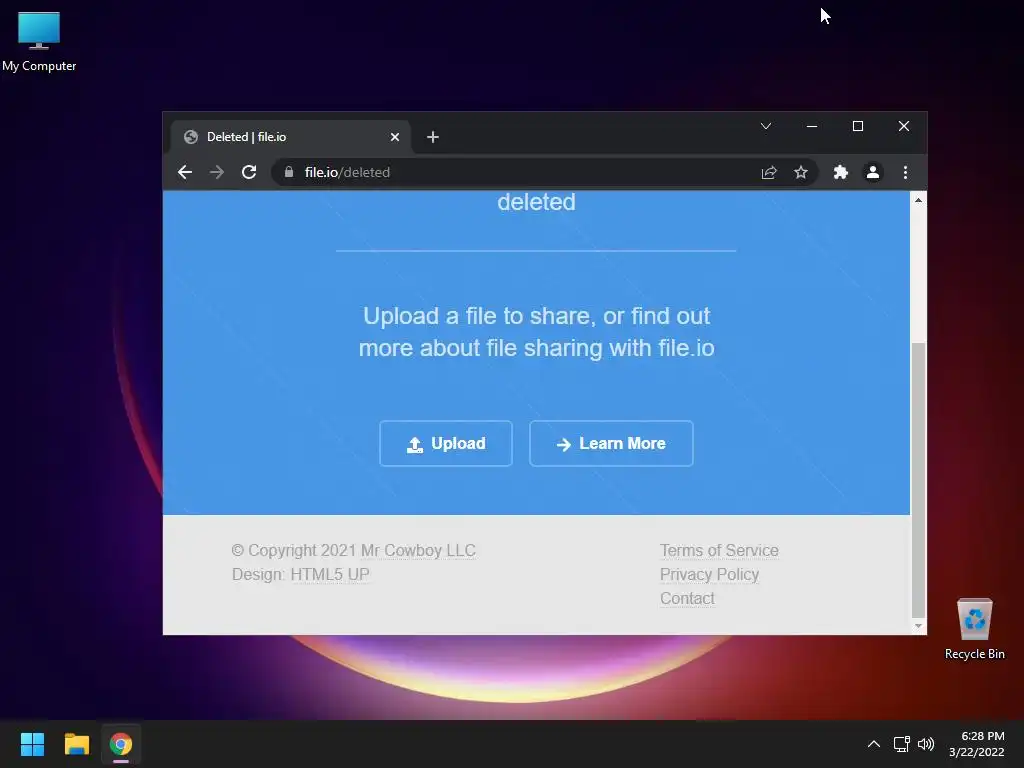The image size is (1024, 768).
Task: Open the Windows Start menu
Action: pos(32,744)
